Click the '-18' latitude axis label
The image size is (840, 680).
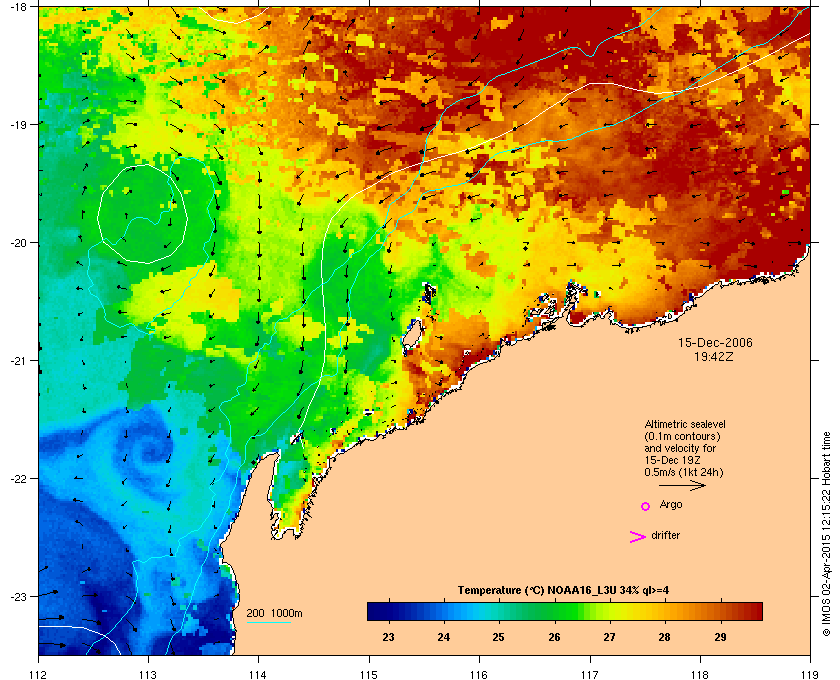click(x=18, y=6)
